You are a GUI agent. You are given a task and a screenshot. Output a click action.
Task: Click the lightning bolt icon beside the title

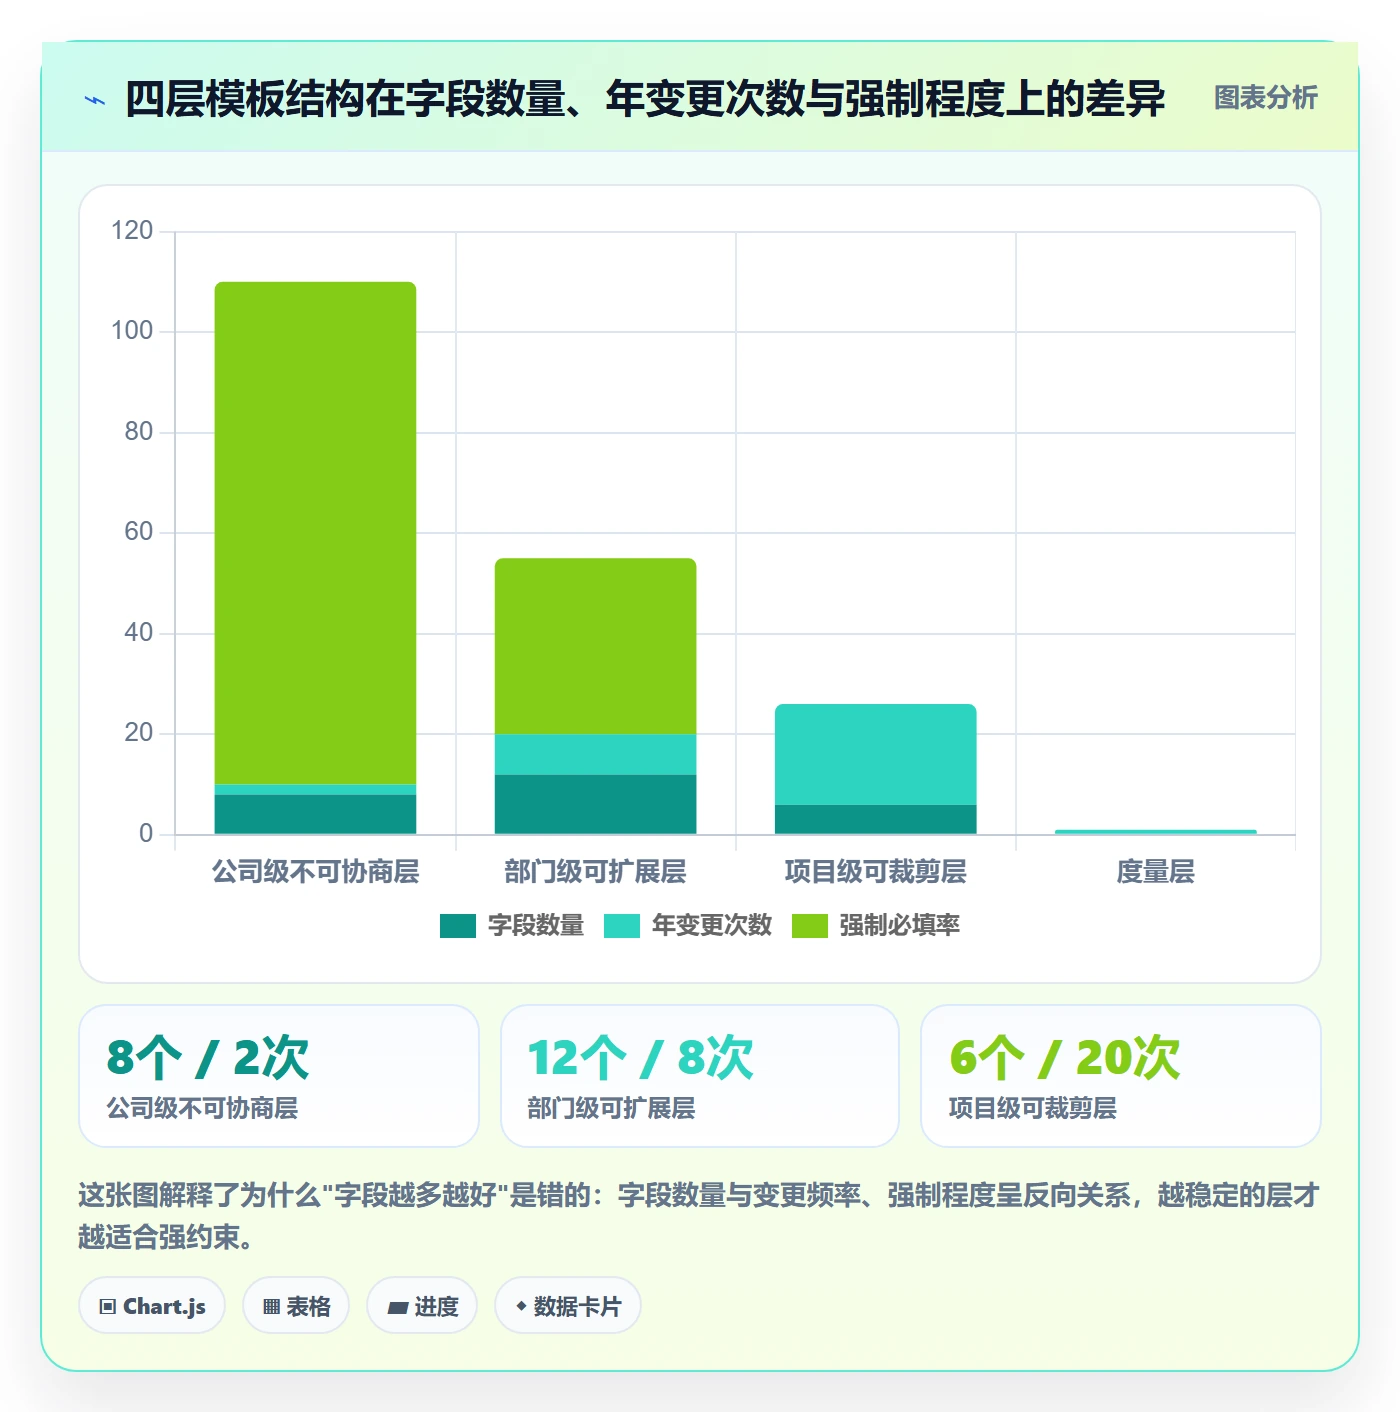[x=95, y=100]
